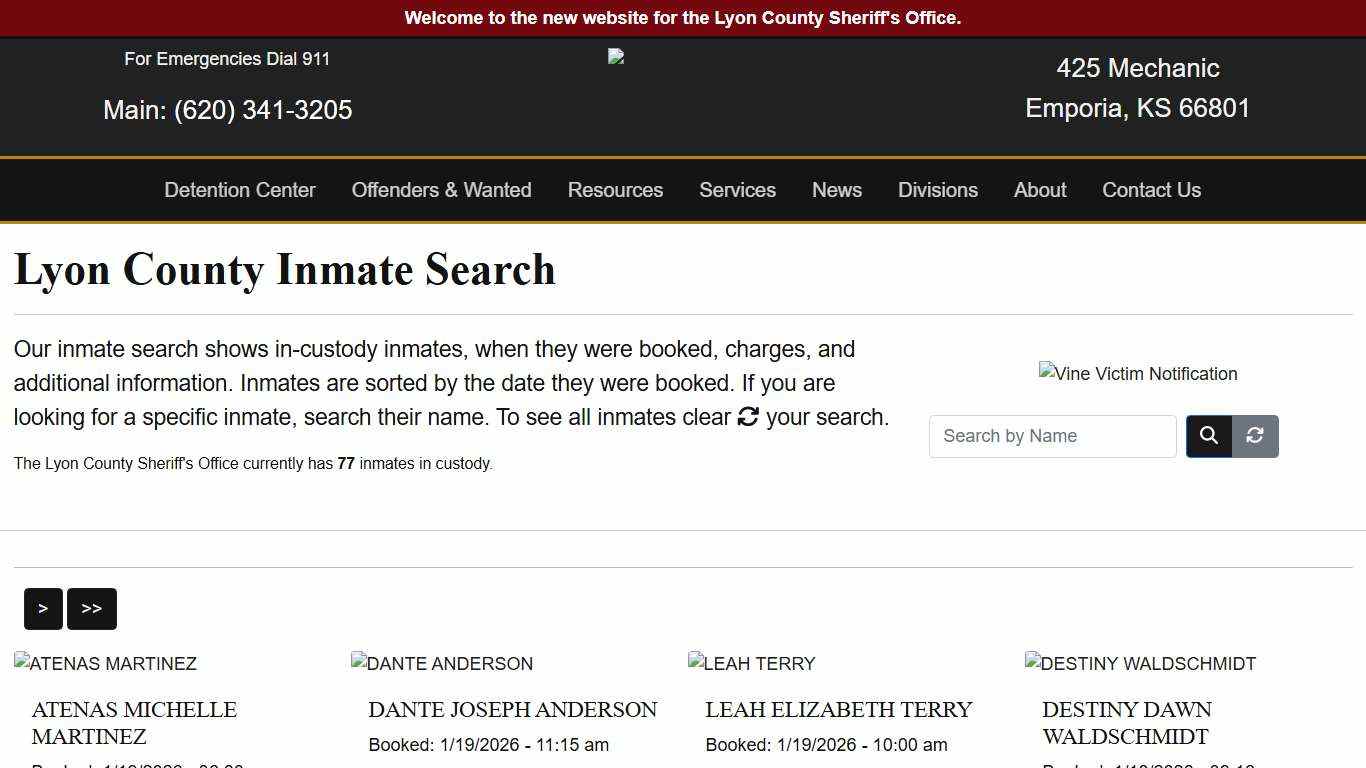The height and width of the screenshot is (768, 1366).
Task: Click the refresh icon beside the search button
Action: pyautogui.click(x=1254, y=436)
